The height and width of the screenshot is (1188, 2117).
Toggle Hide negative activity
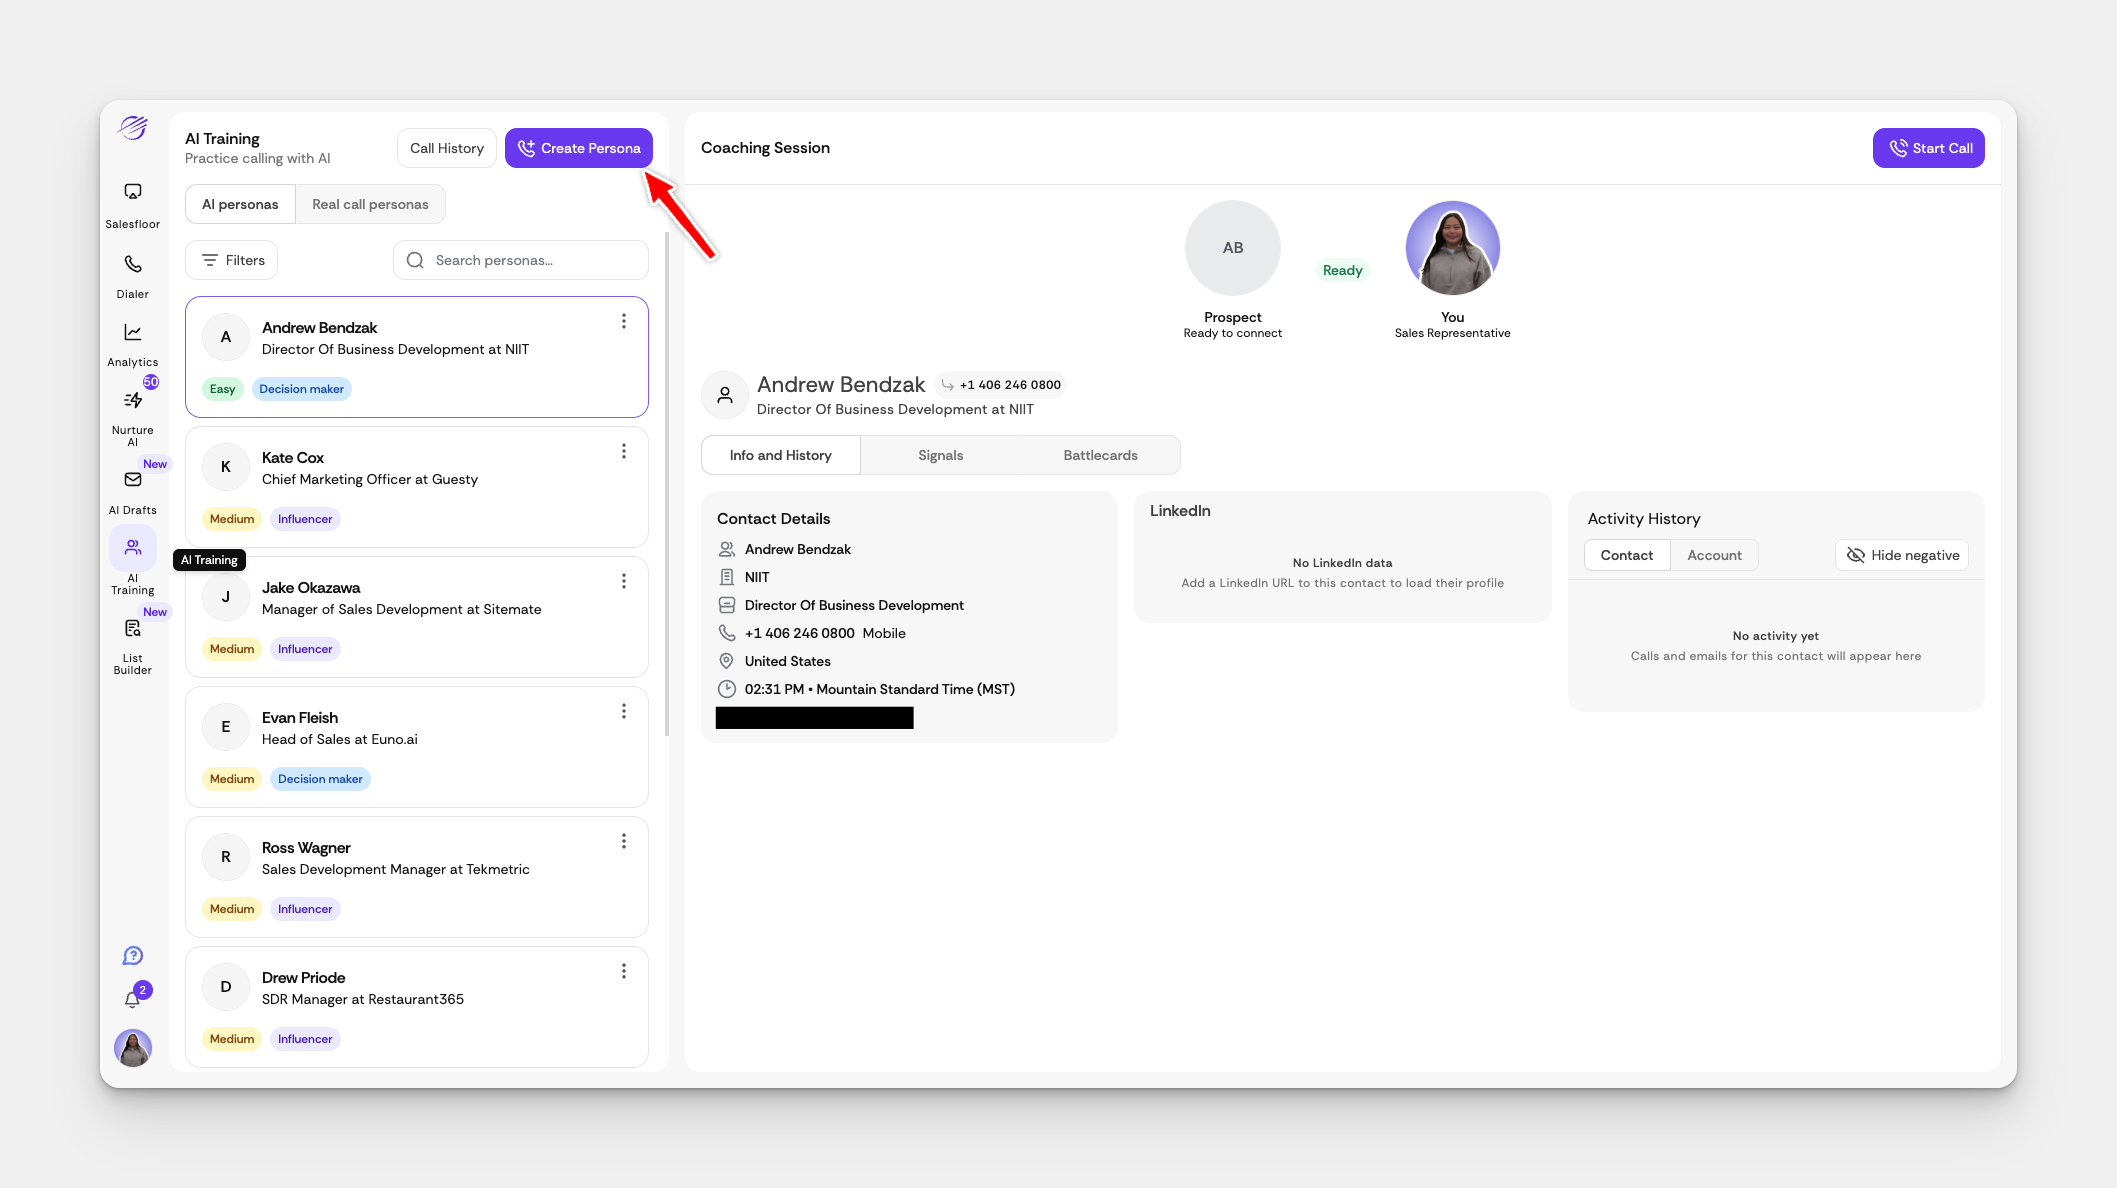point(1902,555)
